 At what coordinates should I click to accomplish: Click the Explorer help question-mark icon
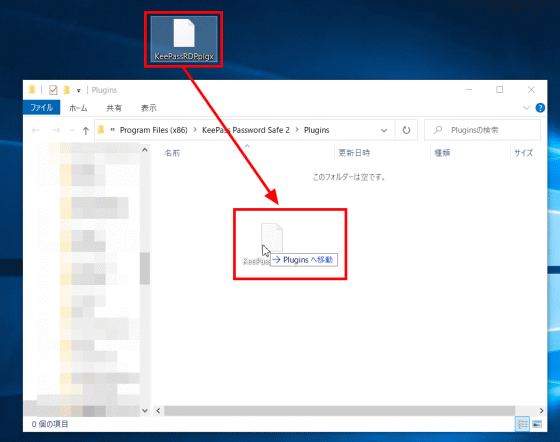(x=540, y=107)
